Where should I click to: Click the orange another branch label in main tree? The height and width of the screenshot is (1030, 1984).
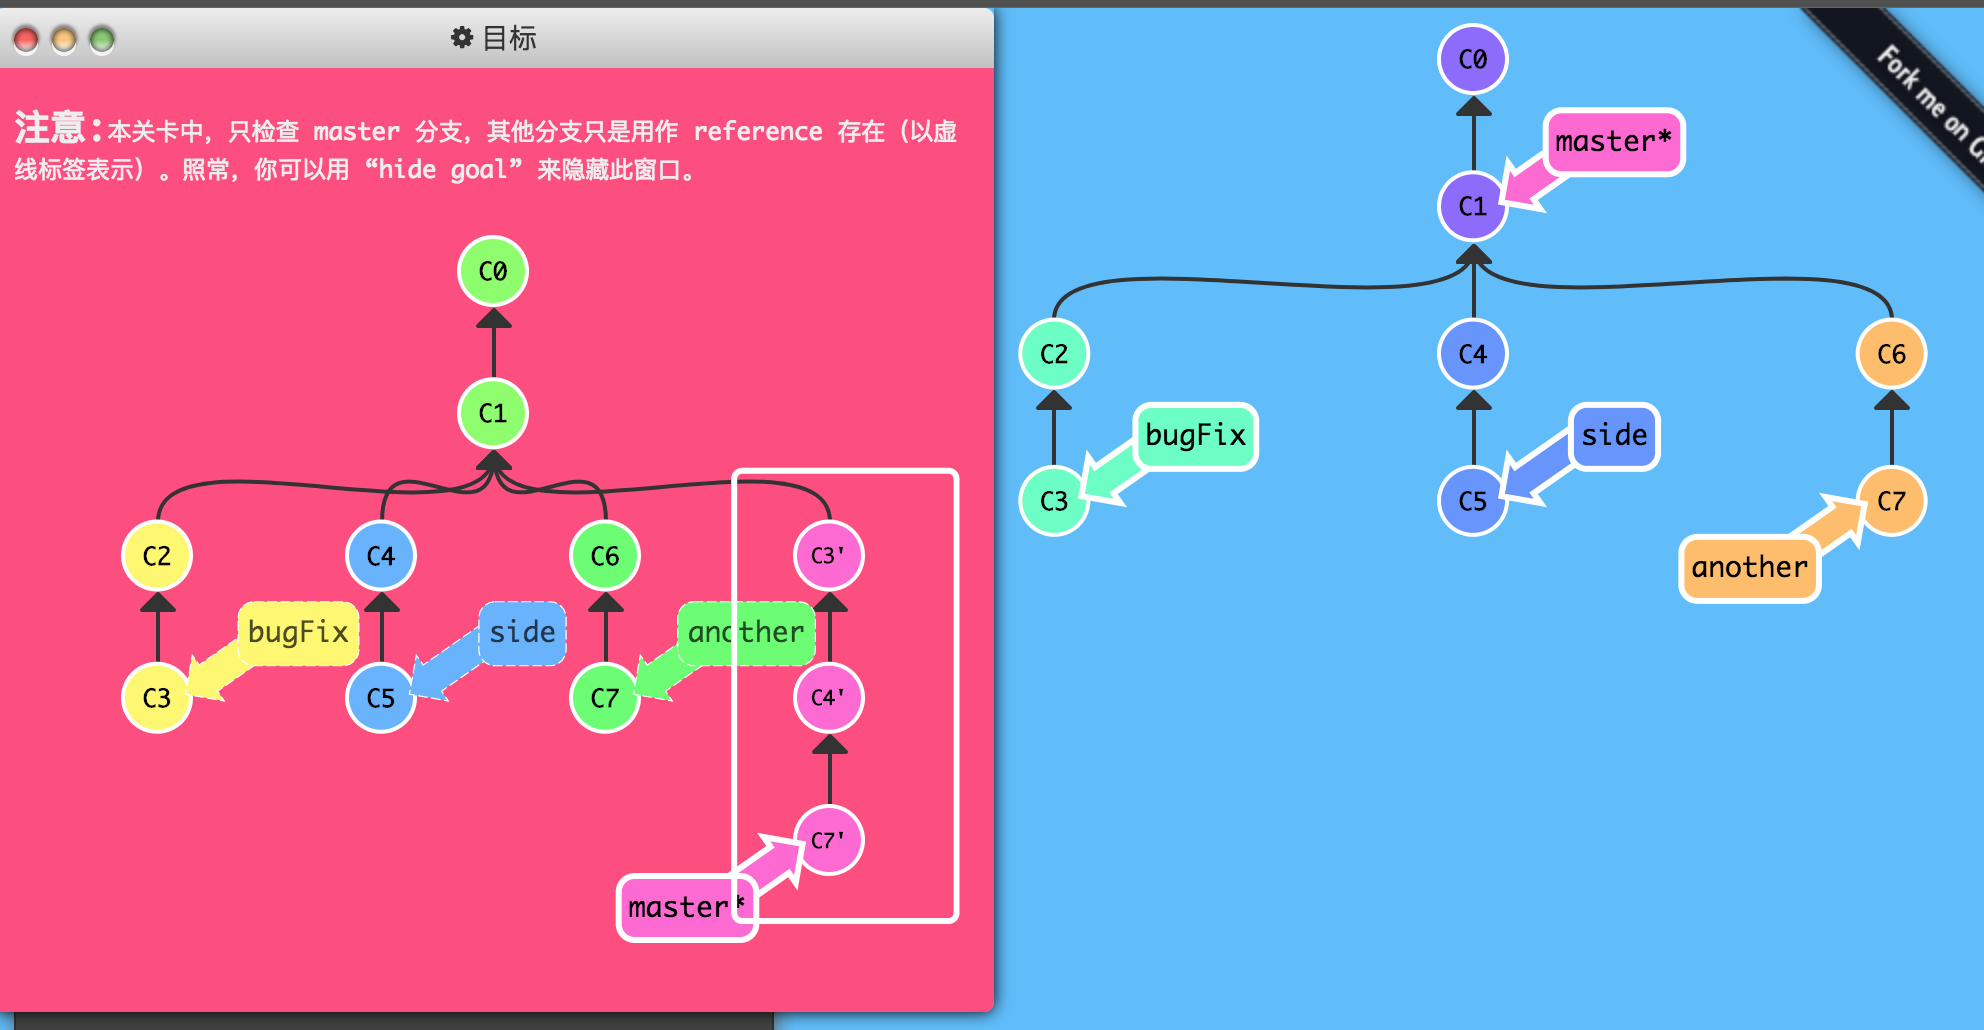pyautogui.click(x=1750, y=568)
